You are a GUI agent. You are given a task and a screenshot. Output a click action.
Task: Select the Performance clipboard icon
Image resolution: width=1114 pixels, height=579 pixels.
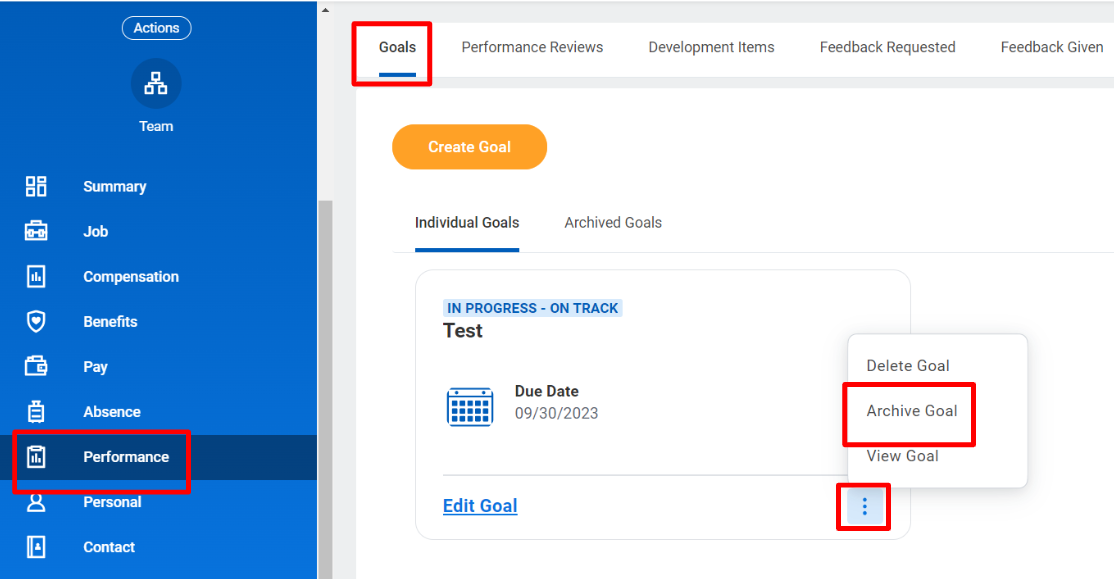point(36,456)
